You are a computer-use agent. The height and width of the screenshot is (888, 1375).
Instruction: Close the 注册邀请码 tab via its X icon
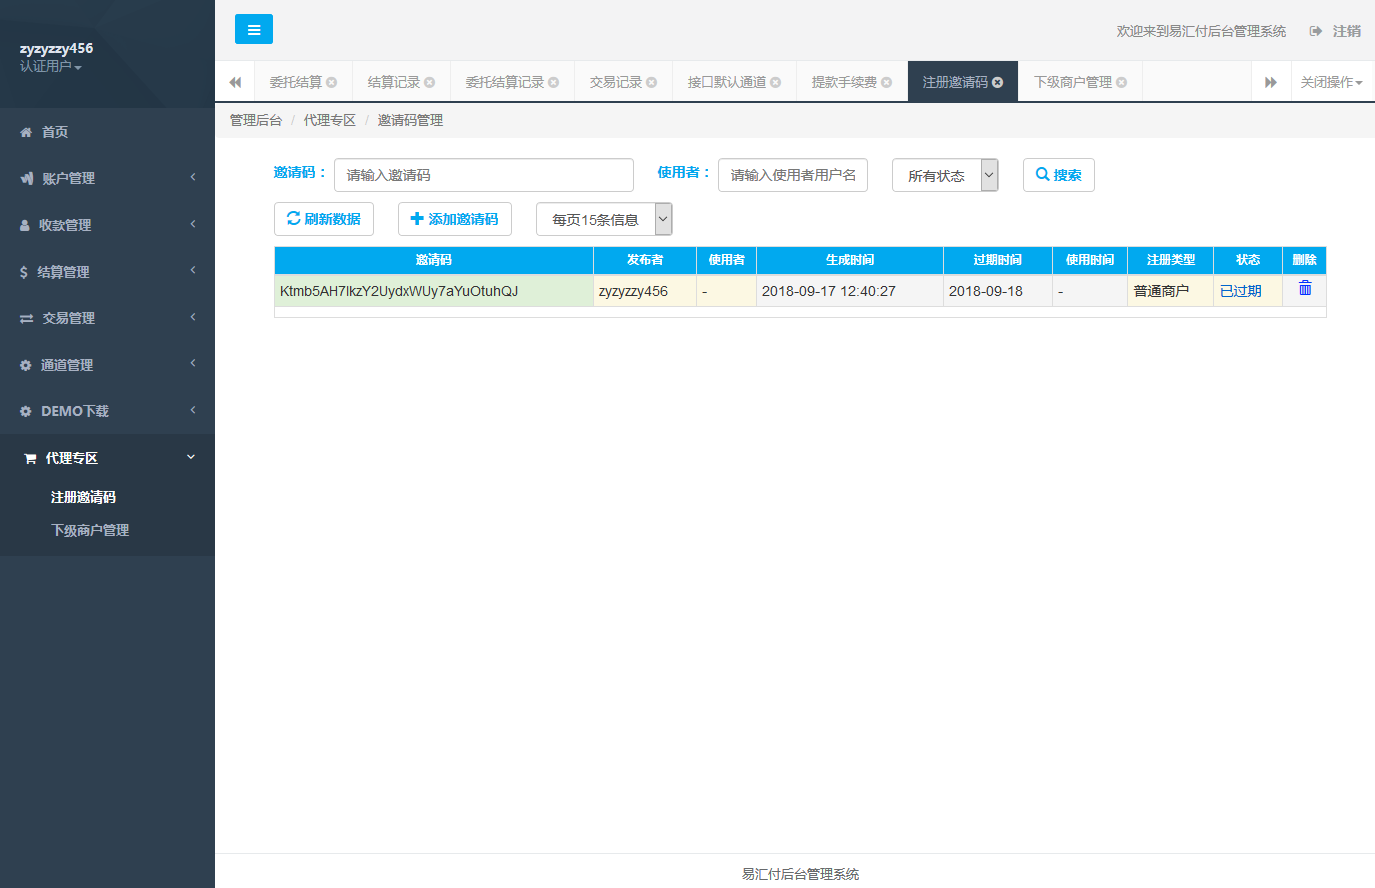pyautogui.click(x=997, y=82)
